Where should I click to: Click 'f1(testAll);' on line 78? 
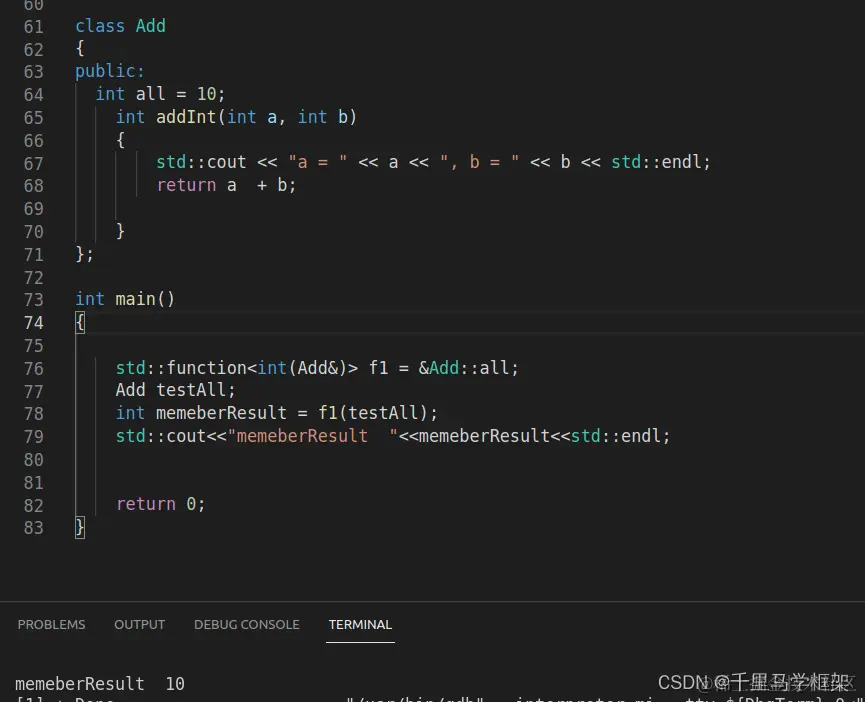click(x=378, y=413)
